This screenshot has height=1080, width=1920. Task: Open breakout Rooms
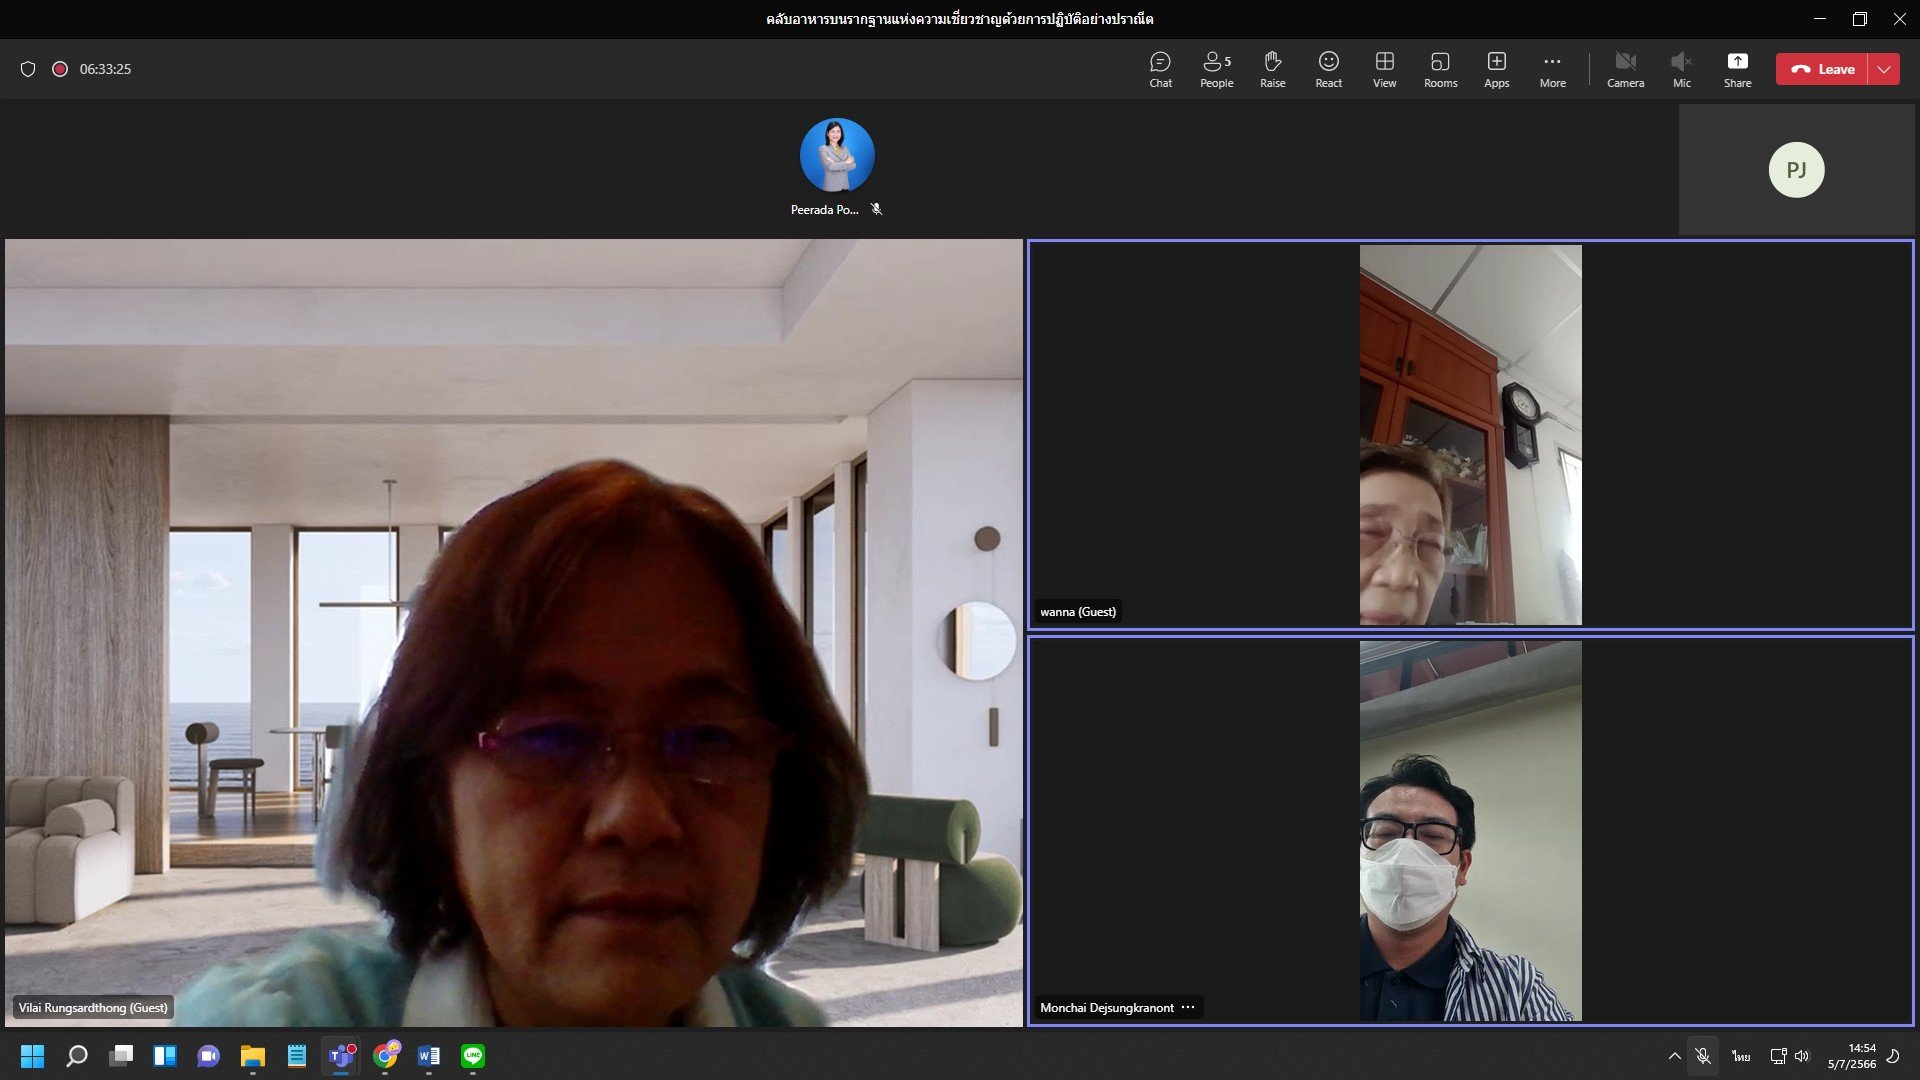(1440, 69)
